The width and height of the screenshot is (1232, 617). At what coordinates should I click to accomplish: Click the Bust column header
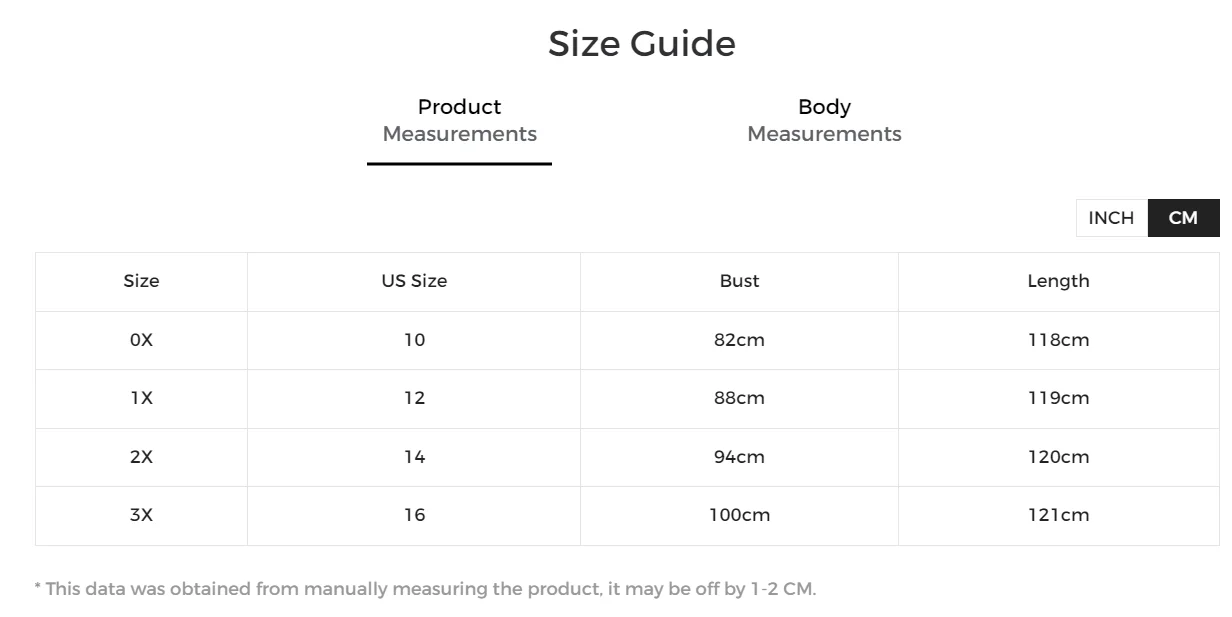[x=739, y=281]
